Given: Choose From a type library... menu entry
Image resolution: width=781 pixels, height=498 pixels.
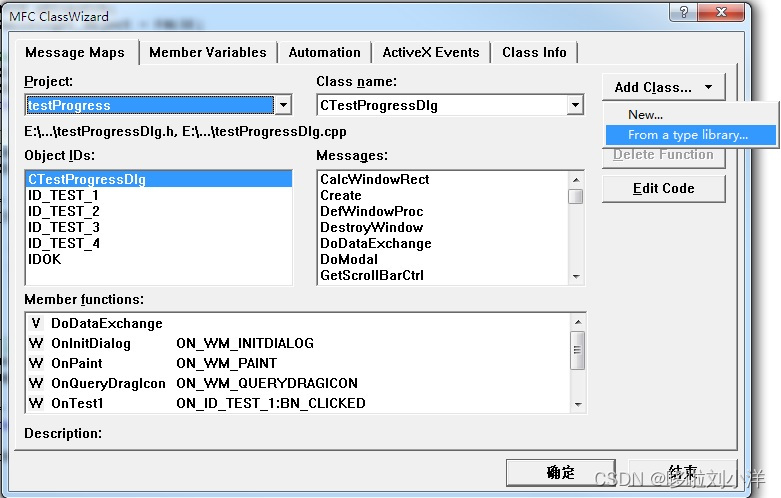Looking at the screenshot, I should coord(691,135).
